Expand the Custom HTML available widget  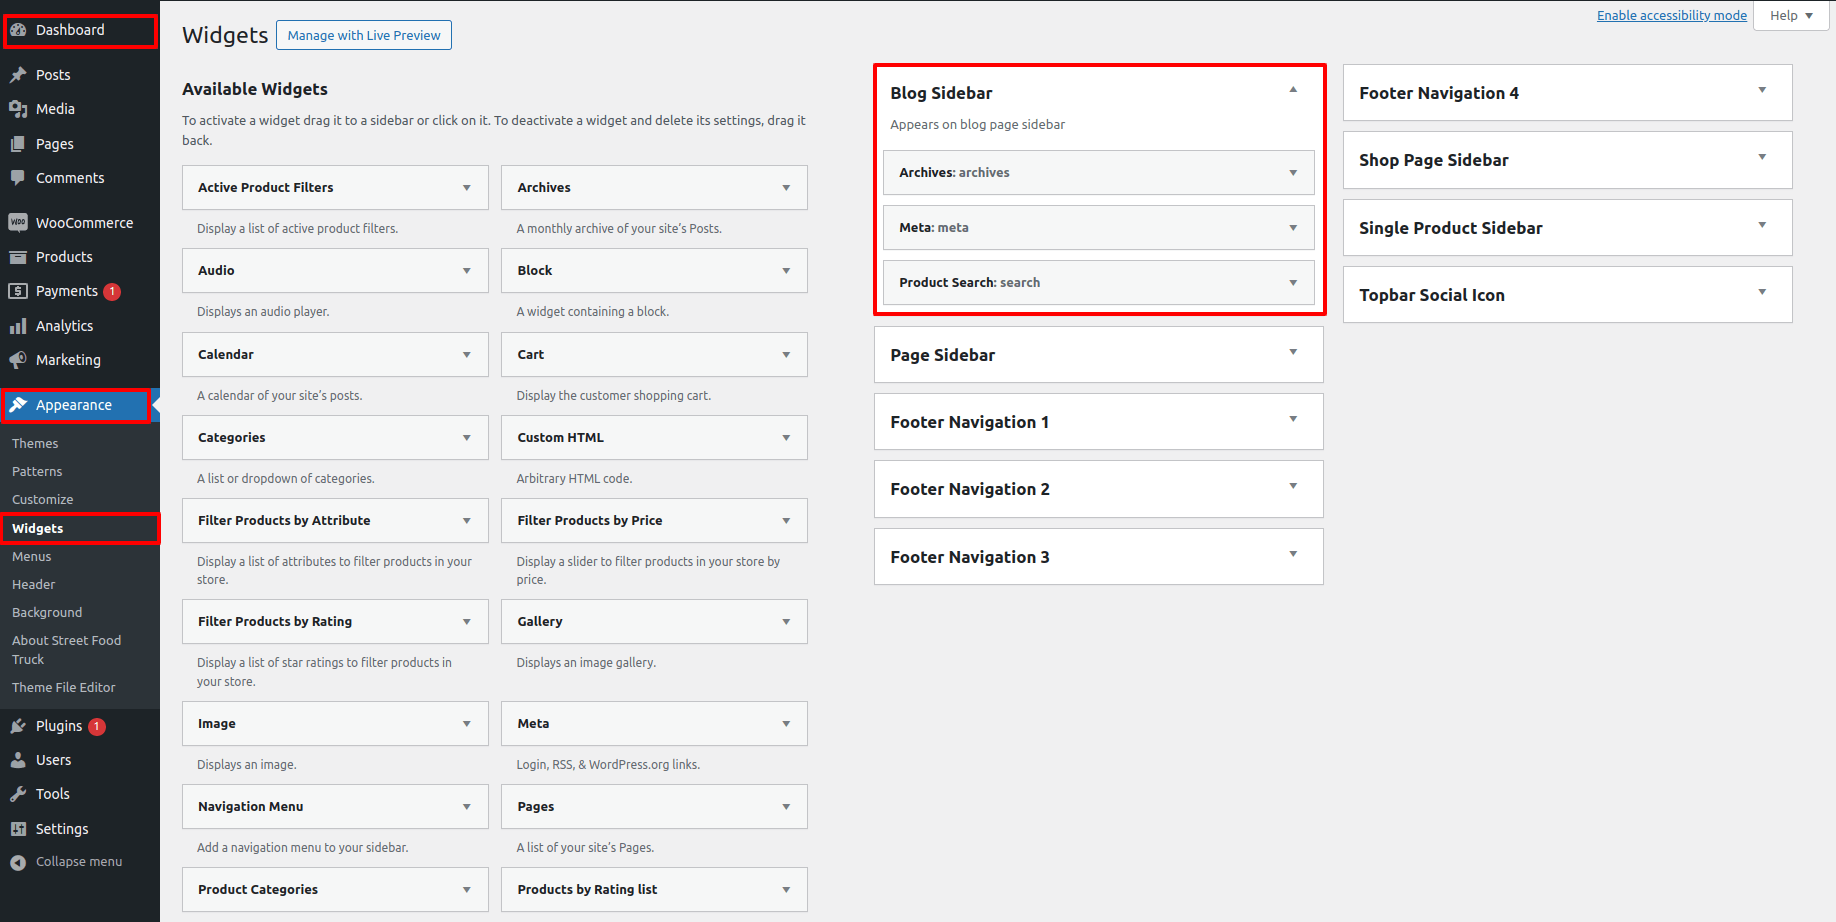786,438
